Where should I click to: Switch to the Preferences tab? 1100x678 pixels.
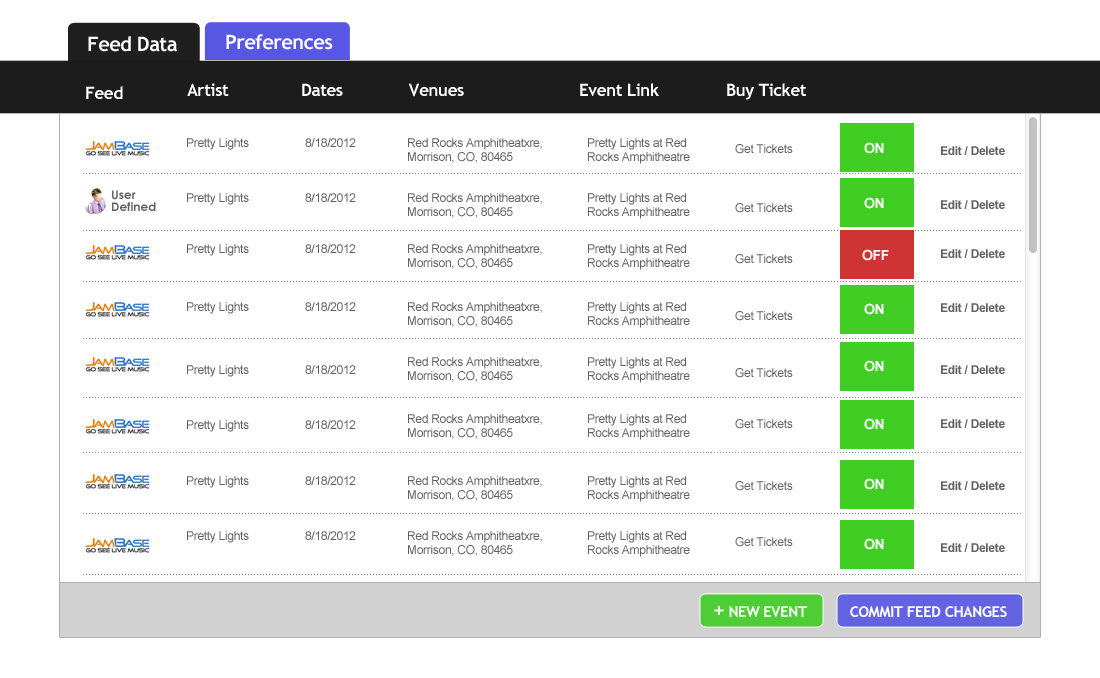tap(278, 42)
